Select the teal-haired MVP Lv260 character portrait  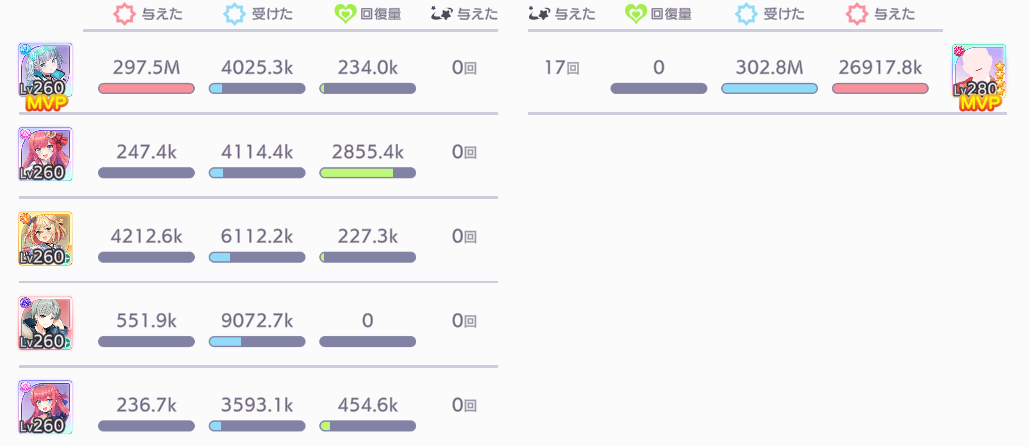click(45, 72)
